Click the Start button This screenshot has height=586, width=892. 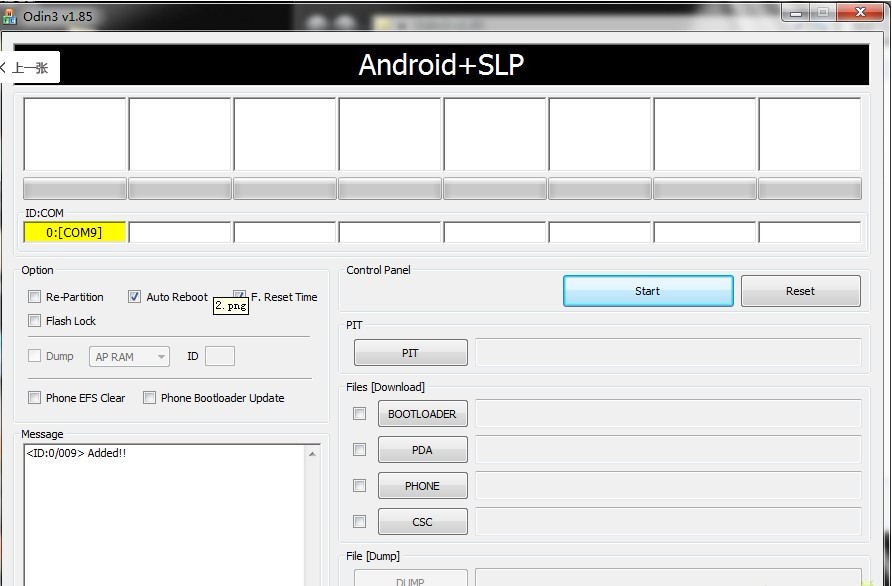coord(648,291)
